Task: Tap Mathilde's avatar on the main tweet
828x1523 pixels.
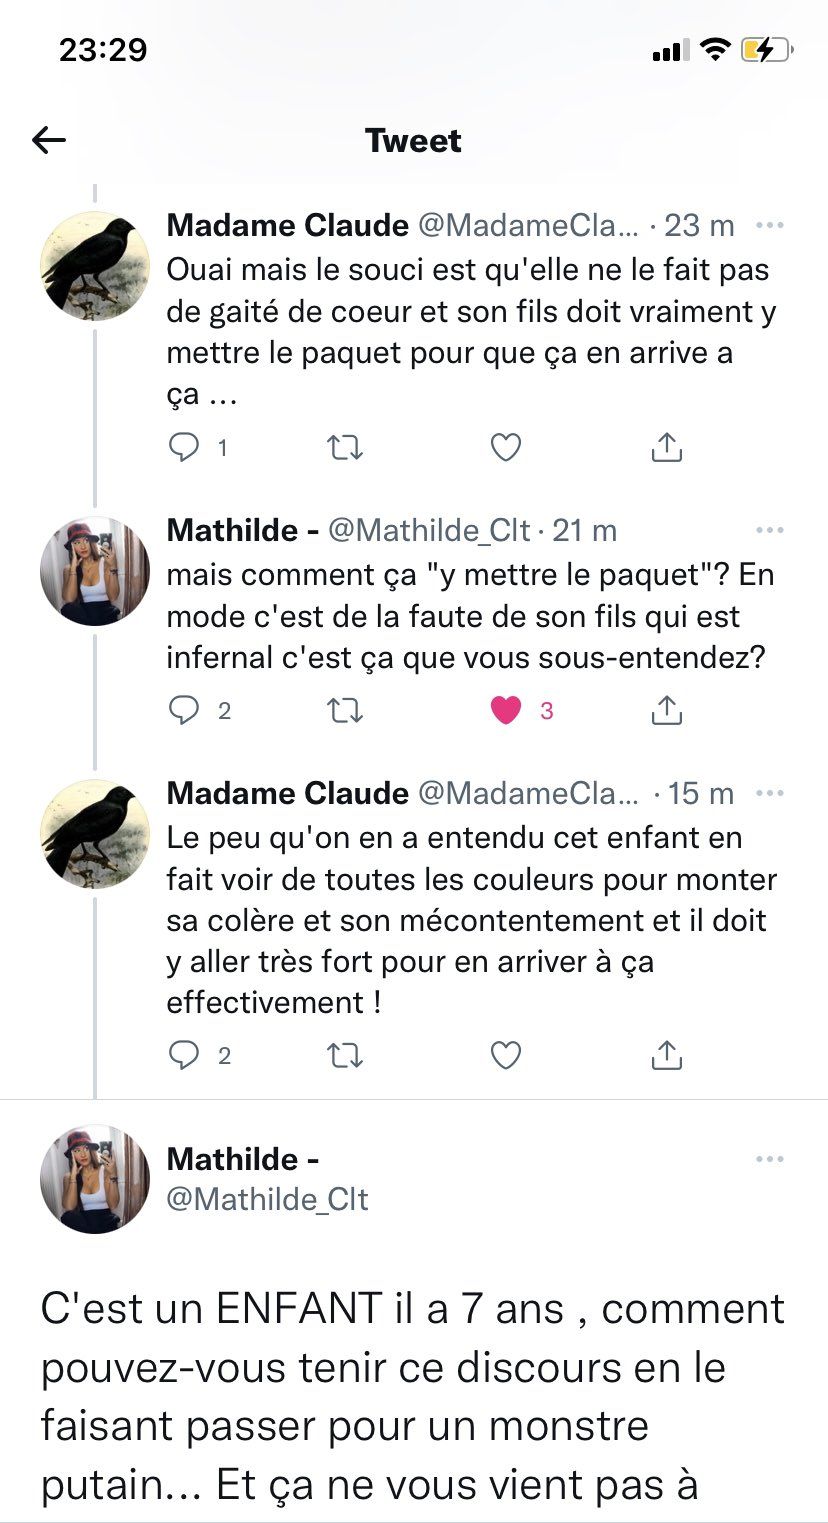Action: 94,1179
